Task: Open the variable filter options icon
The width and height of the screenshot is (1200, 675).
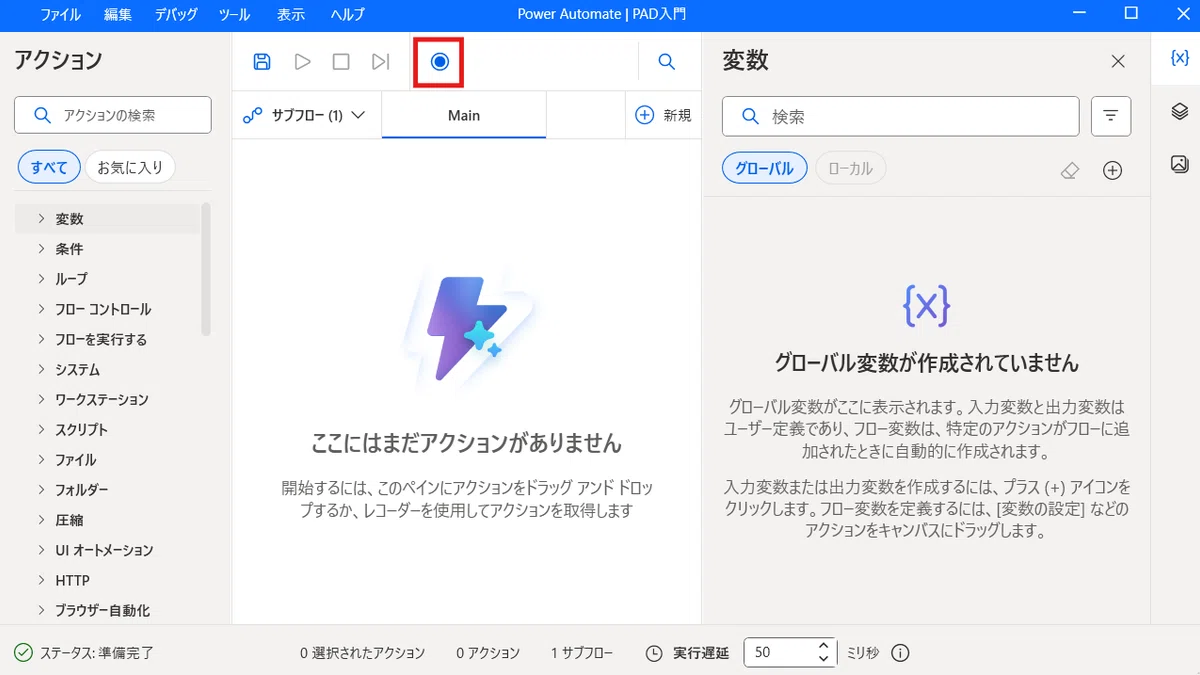Action: 1111,116
